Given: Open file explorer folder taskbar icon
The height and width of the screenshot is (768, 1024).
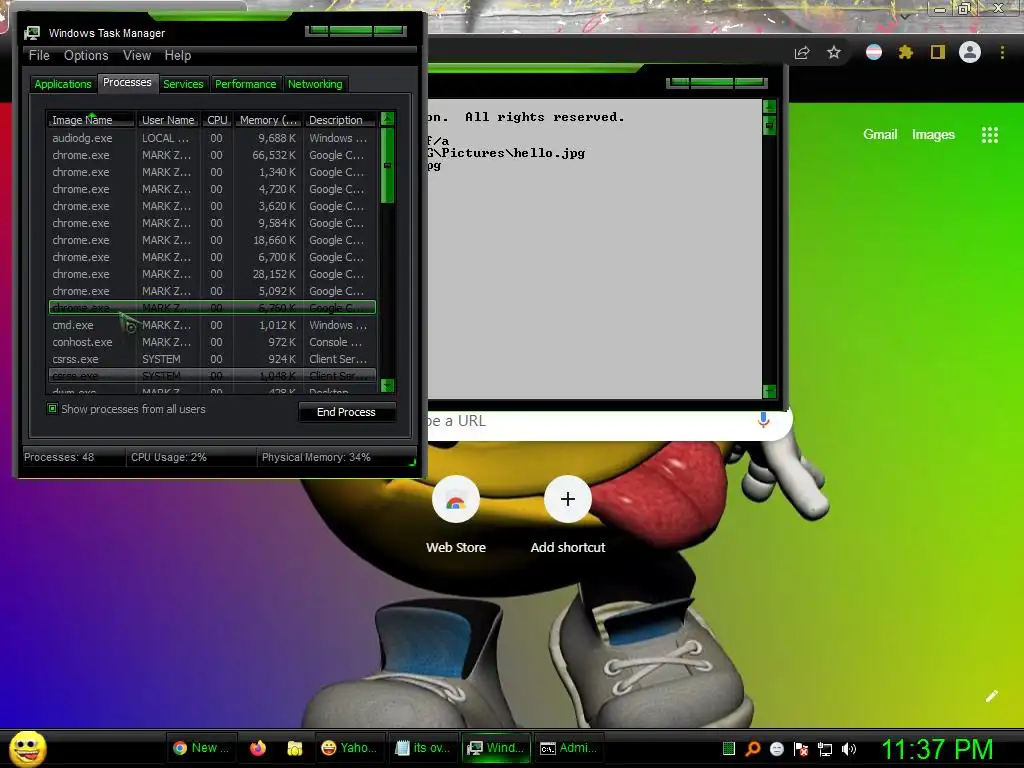Looking at the screenshot, I should click(295, 748).
